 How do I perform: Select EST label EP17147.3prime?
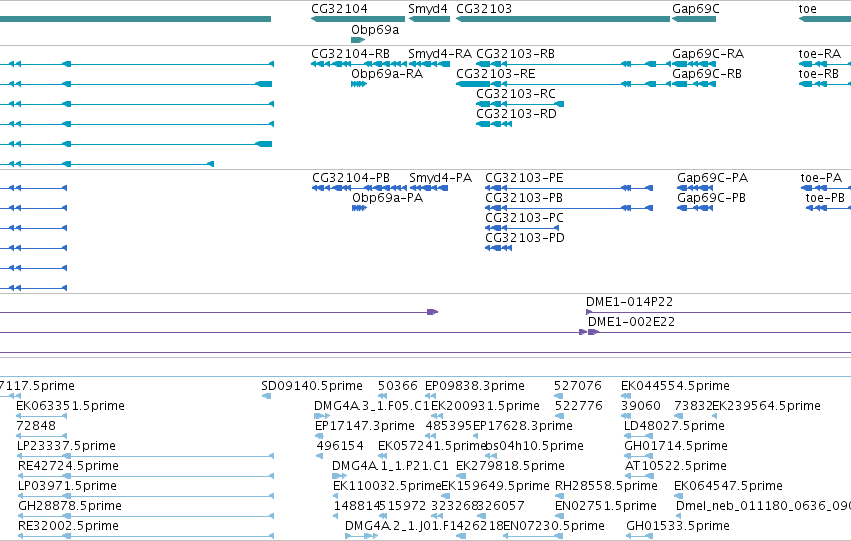[364, 426]
